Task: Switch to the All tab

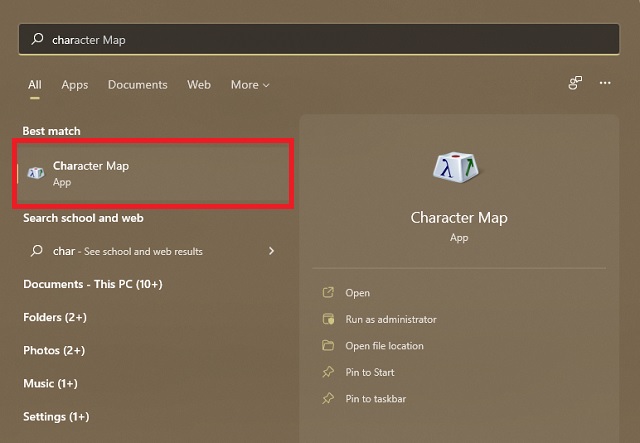Action: (x=35, y=85)
